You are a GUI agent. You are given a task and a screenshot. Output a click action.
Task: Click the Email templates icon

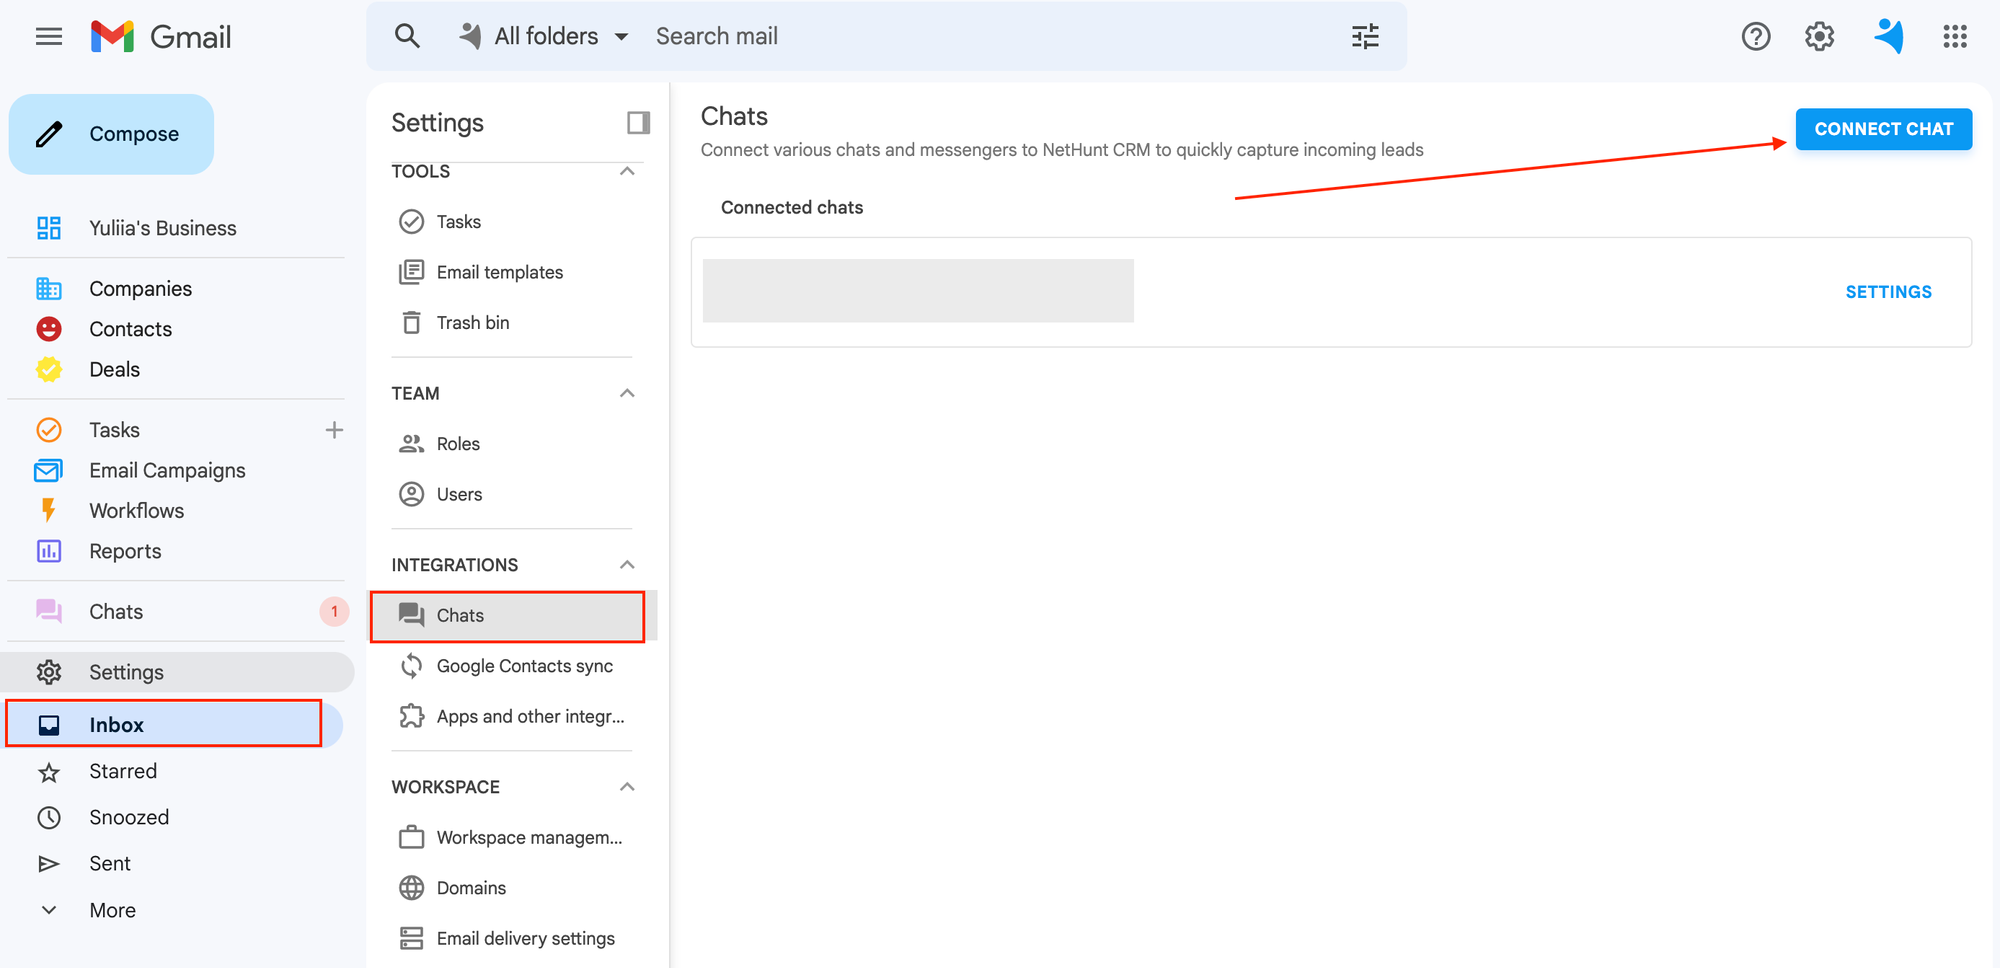(x=411, y=272)
